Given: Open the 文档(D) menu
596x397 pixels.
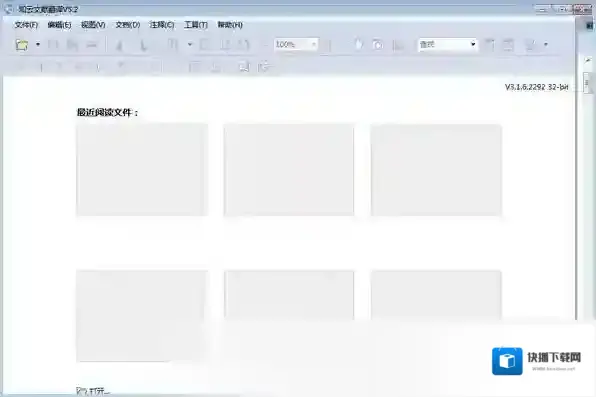Looking at the screenshot, I should point(128,25).
